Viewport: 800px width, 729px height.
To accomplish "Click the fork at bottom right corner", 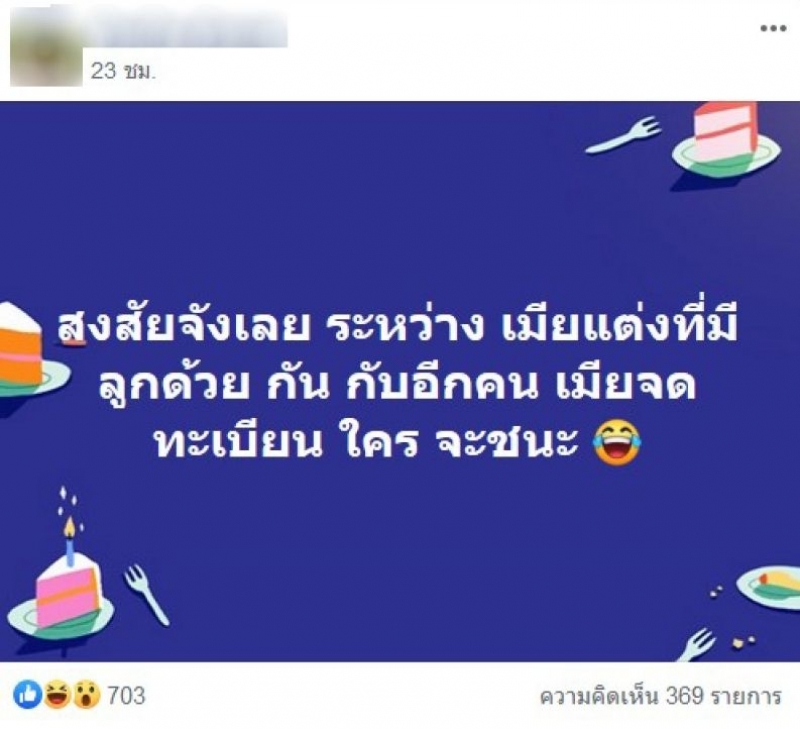I will point(697,645).
